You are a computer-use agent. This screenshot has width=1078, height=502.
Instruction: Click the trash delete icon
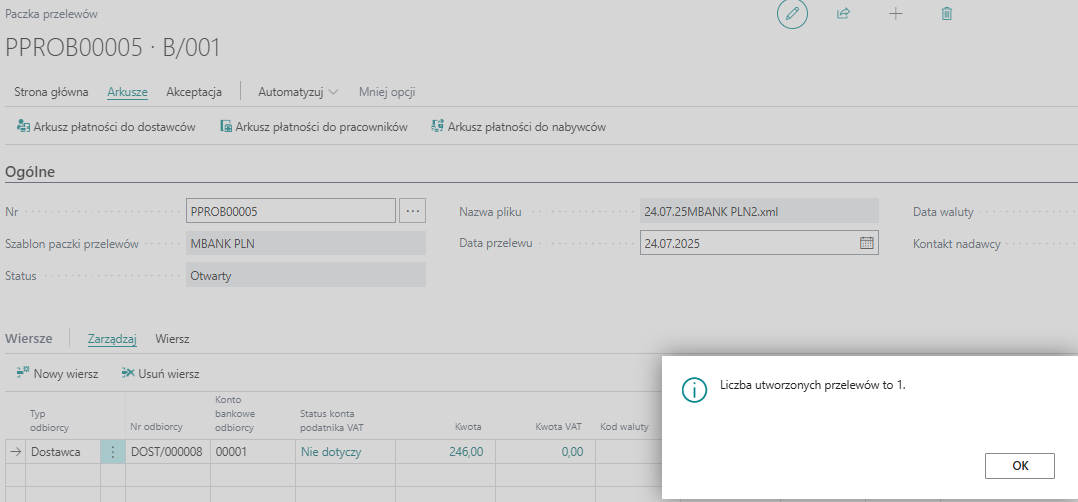947,14
